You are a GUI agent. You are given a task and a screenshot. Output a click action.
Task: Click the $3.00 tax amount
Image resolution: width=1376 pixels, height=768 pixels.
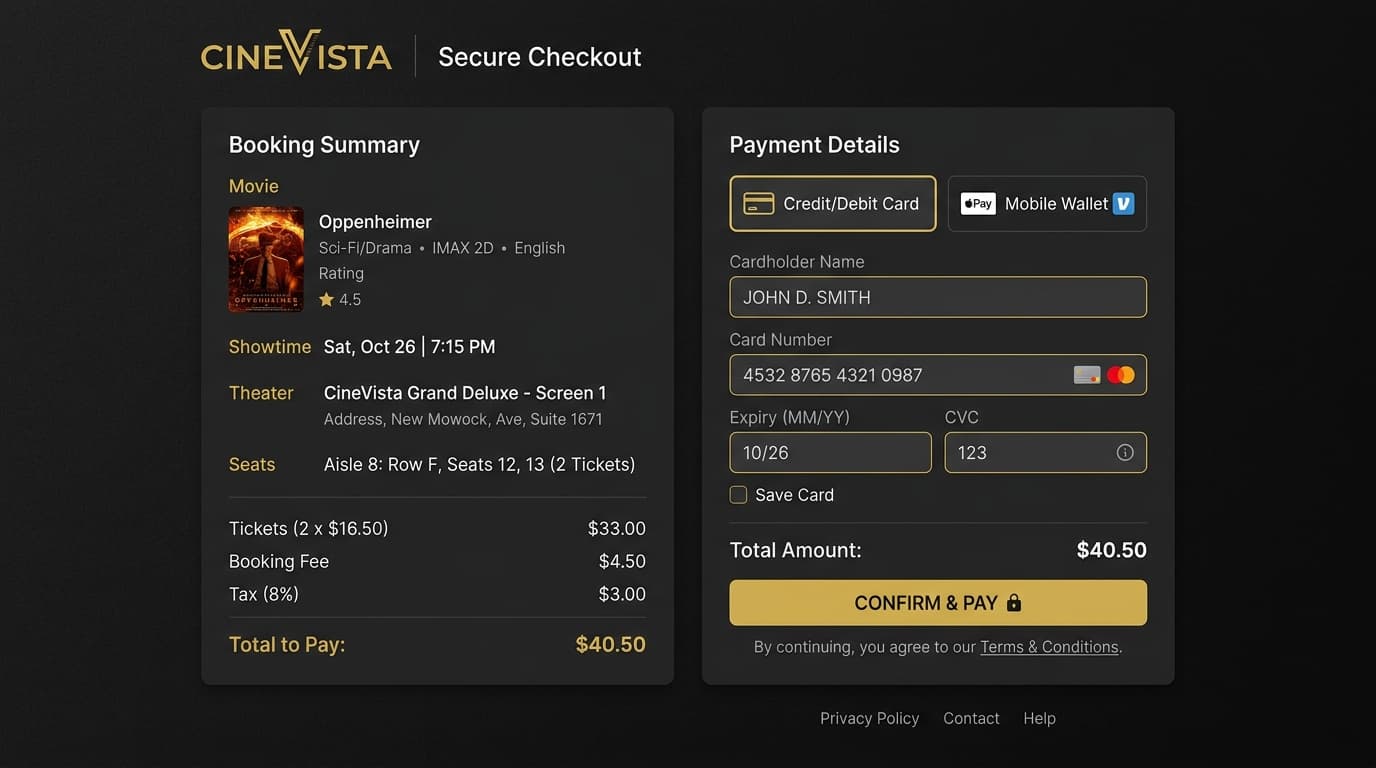point(622,594)
